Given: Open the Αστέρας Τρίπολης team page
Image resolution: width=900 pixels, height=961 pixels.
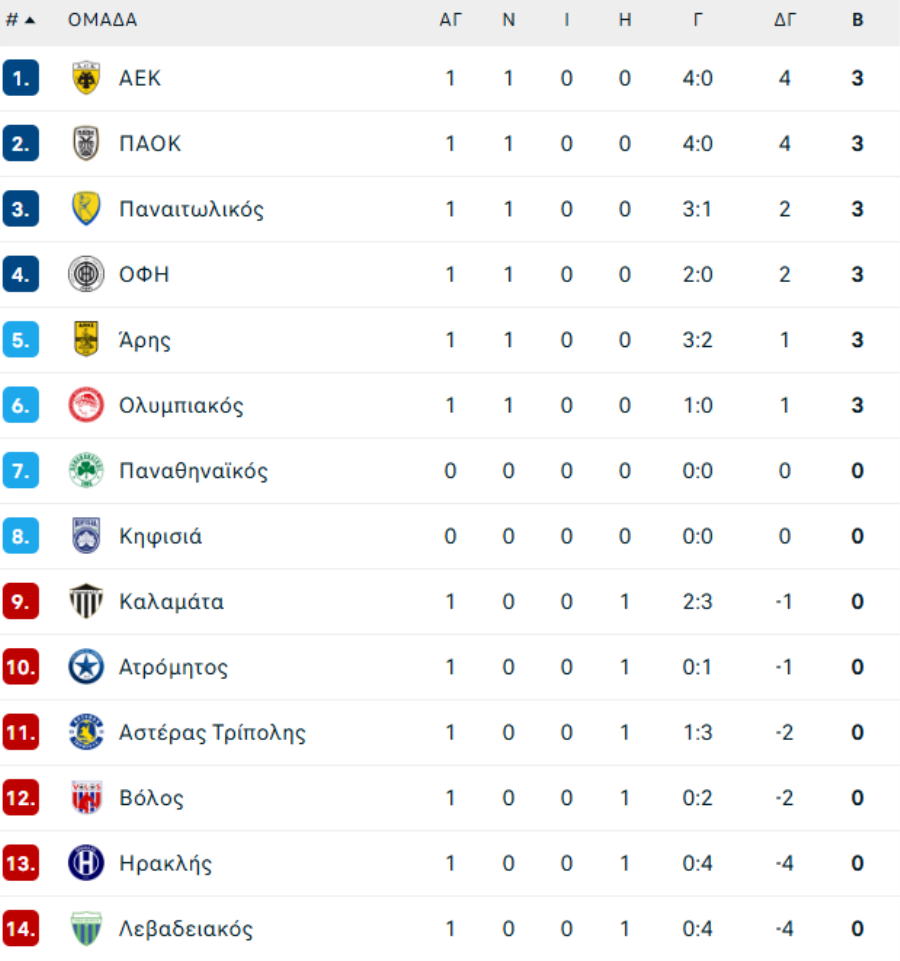Looking at the screenshot, I should point(212,733).
